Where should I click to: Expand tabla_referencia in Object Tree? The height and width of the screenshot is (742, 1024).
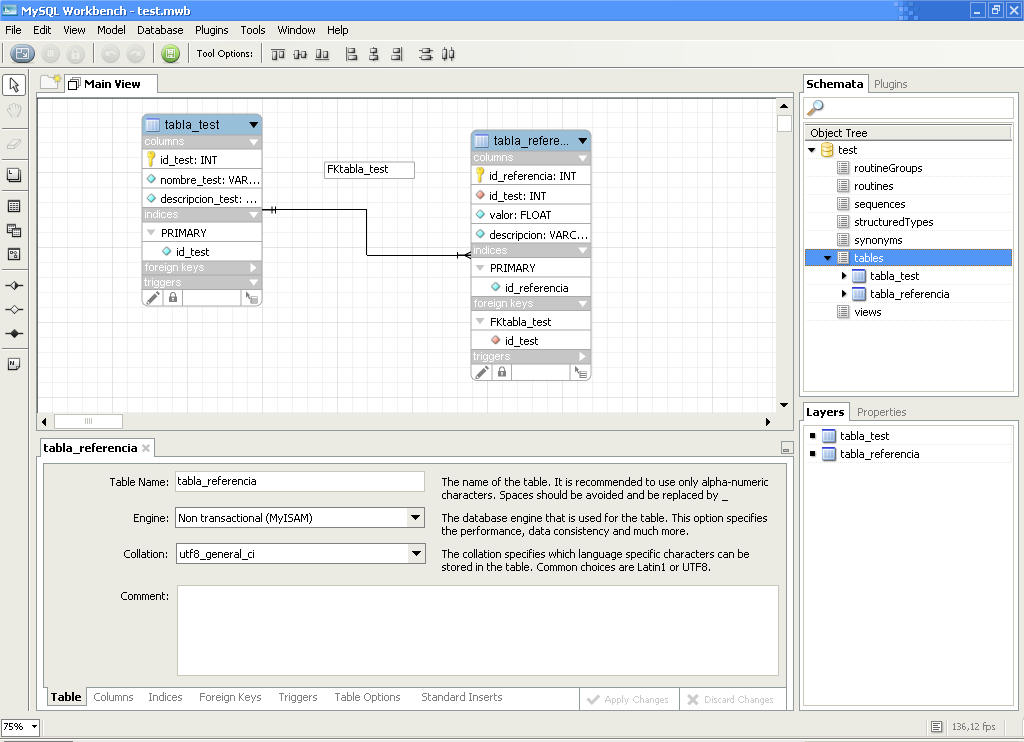[844, 294]
